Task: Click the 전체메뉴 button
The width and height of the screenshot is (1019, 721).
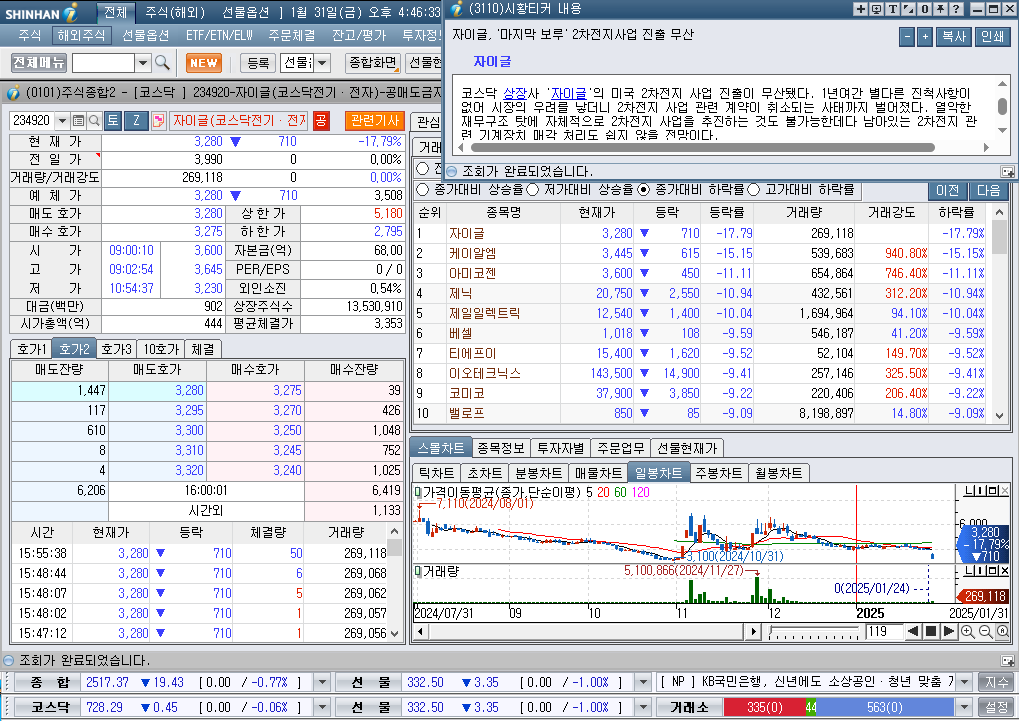Action: (39, 62)
